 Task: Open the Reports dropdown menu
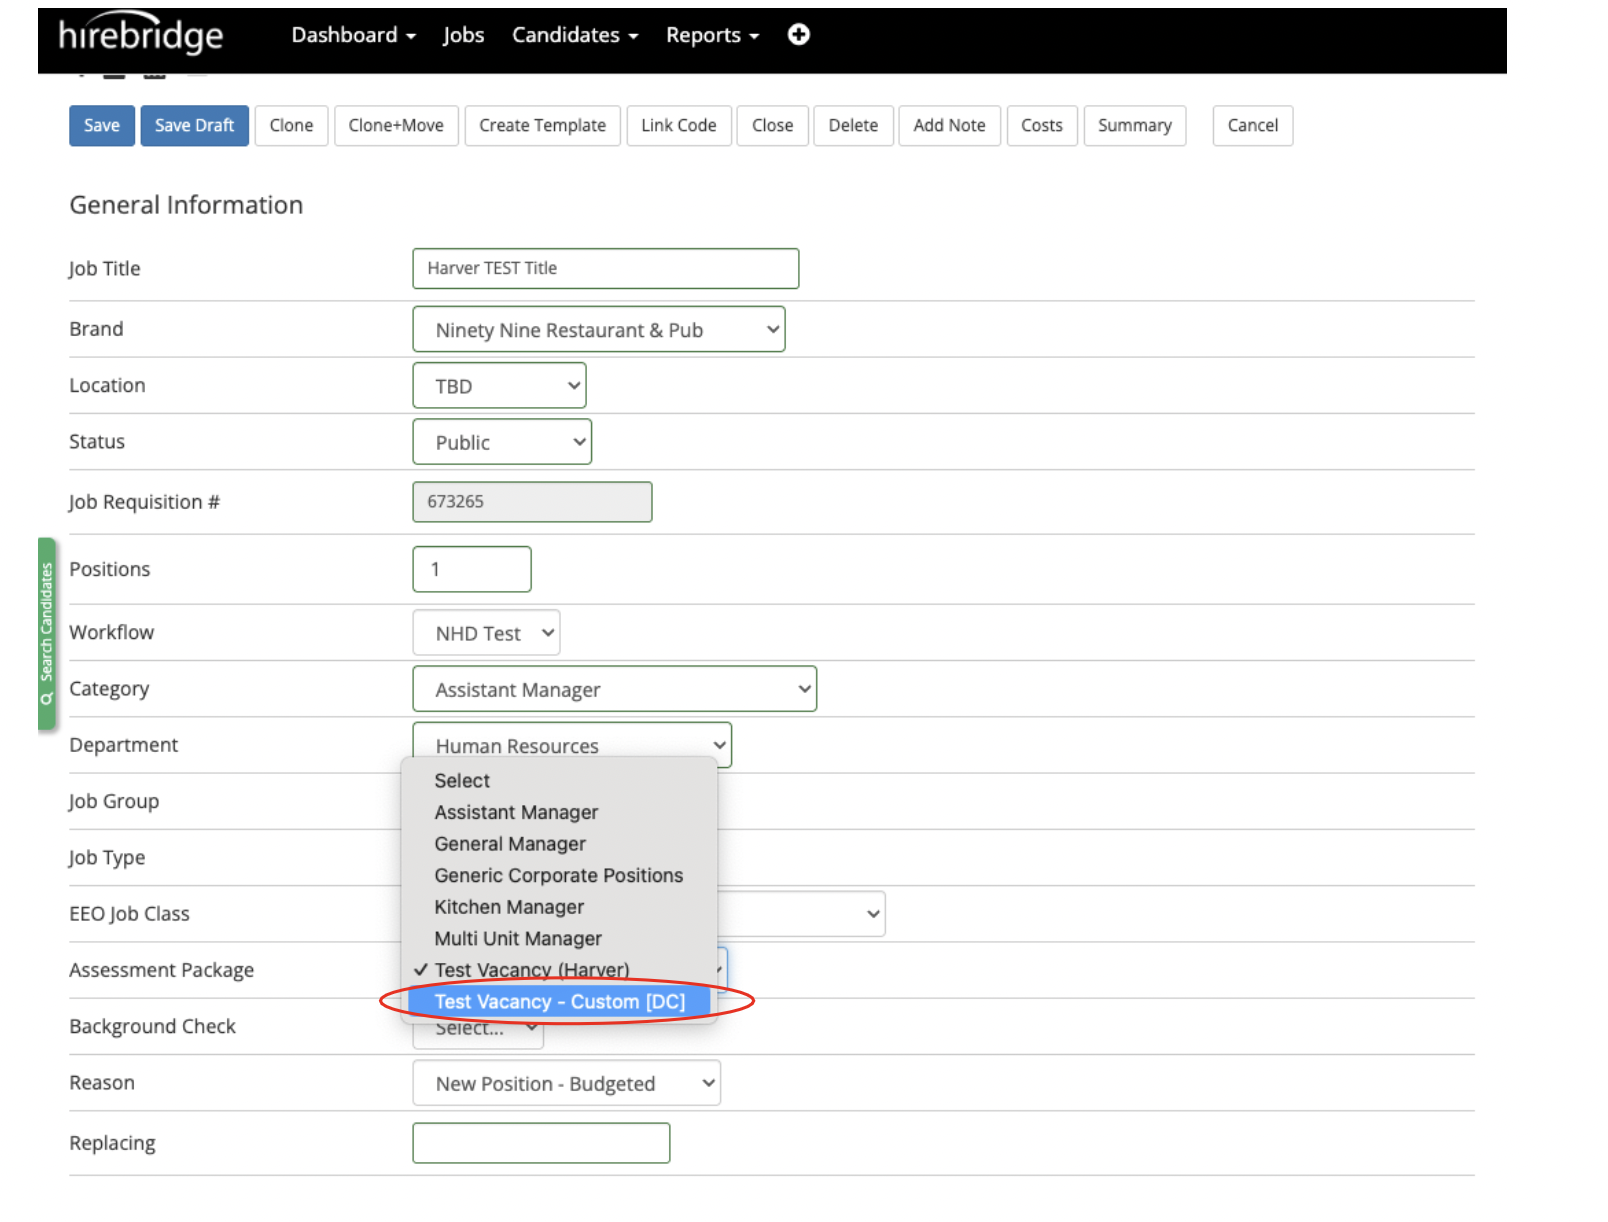[x=712, y=35]
